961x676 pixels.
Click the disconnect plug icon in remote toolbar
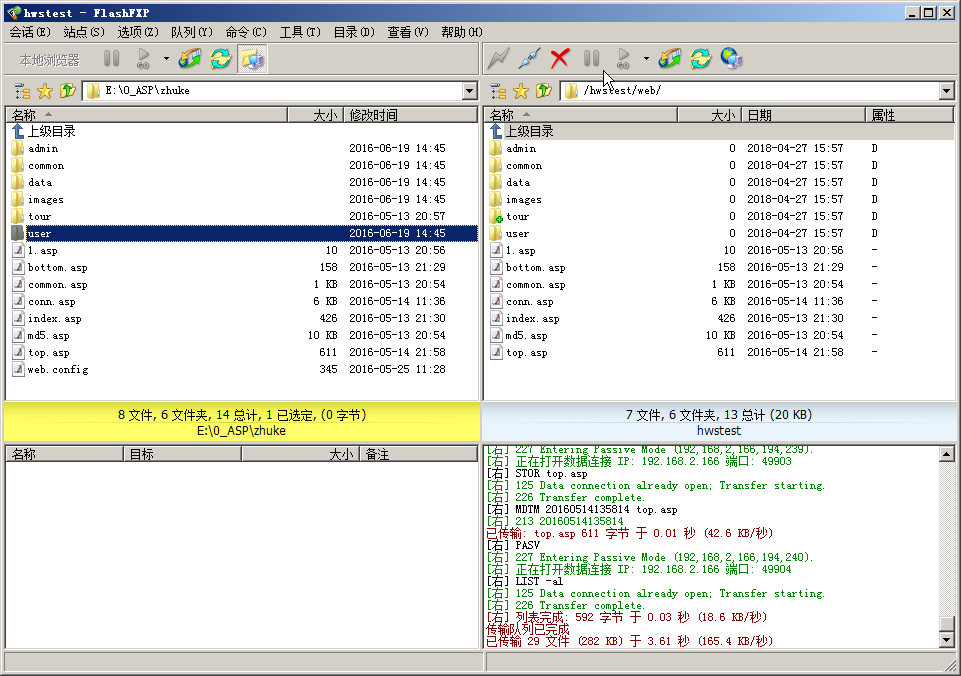coord(529,59)
